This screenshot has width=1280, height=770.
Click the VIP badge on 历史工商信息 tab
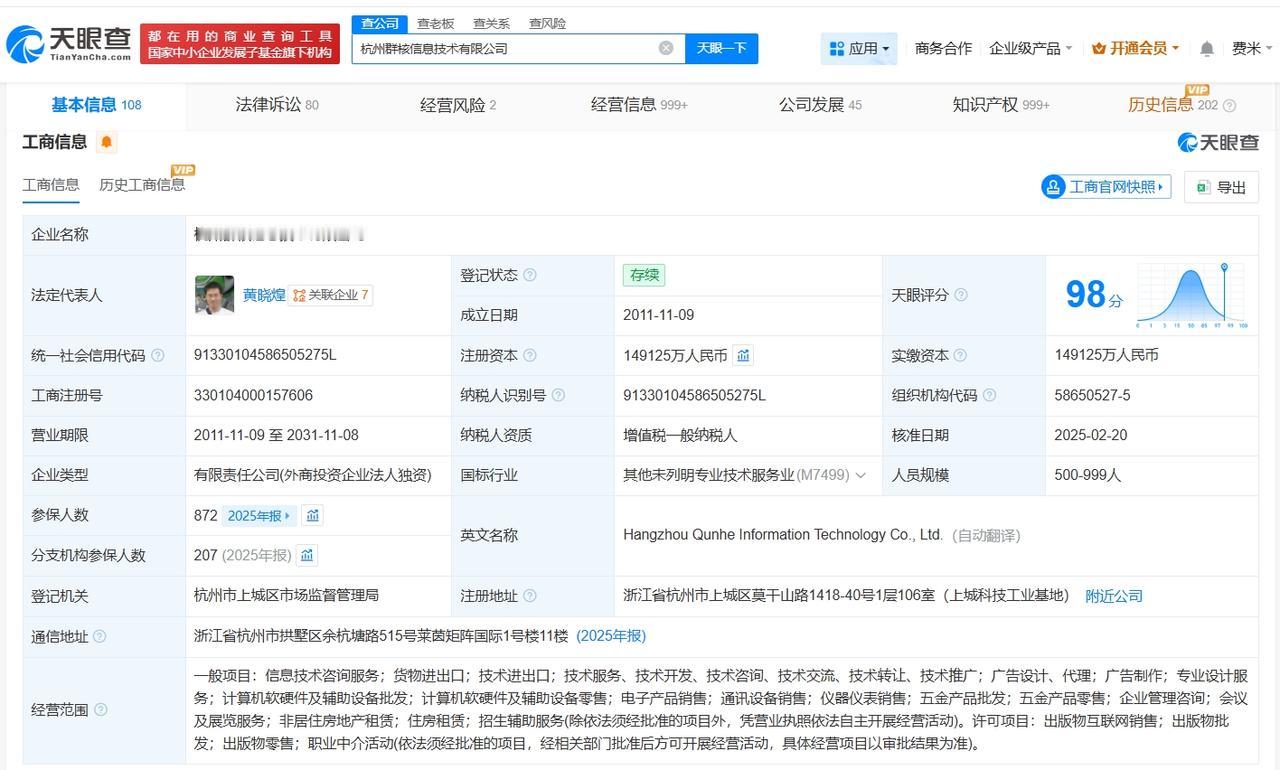pyautogui.click(x=183, y=170)
